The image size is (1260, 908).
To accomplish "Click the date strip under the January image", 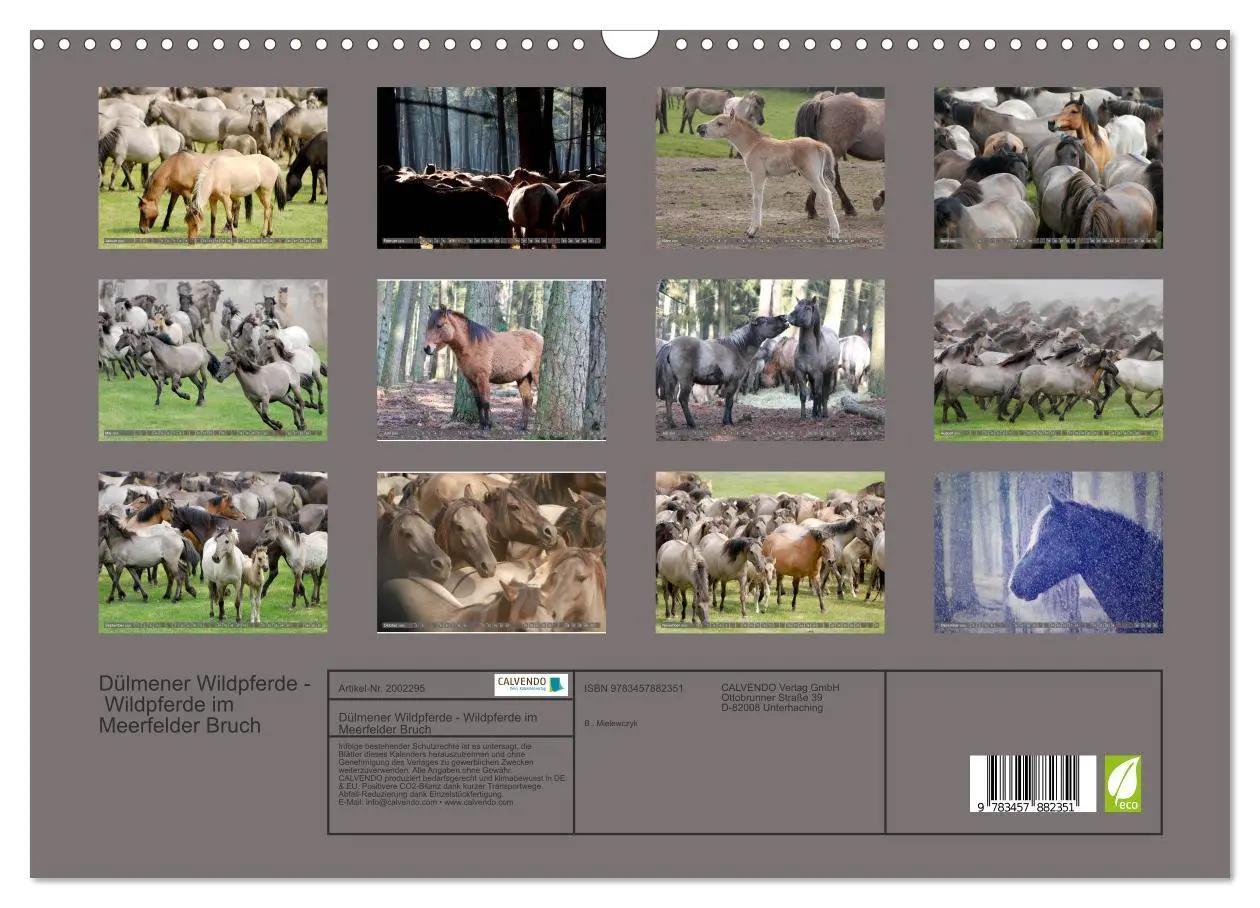I will pos(210,240).
